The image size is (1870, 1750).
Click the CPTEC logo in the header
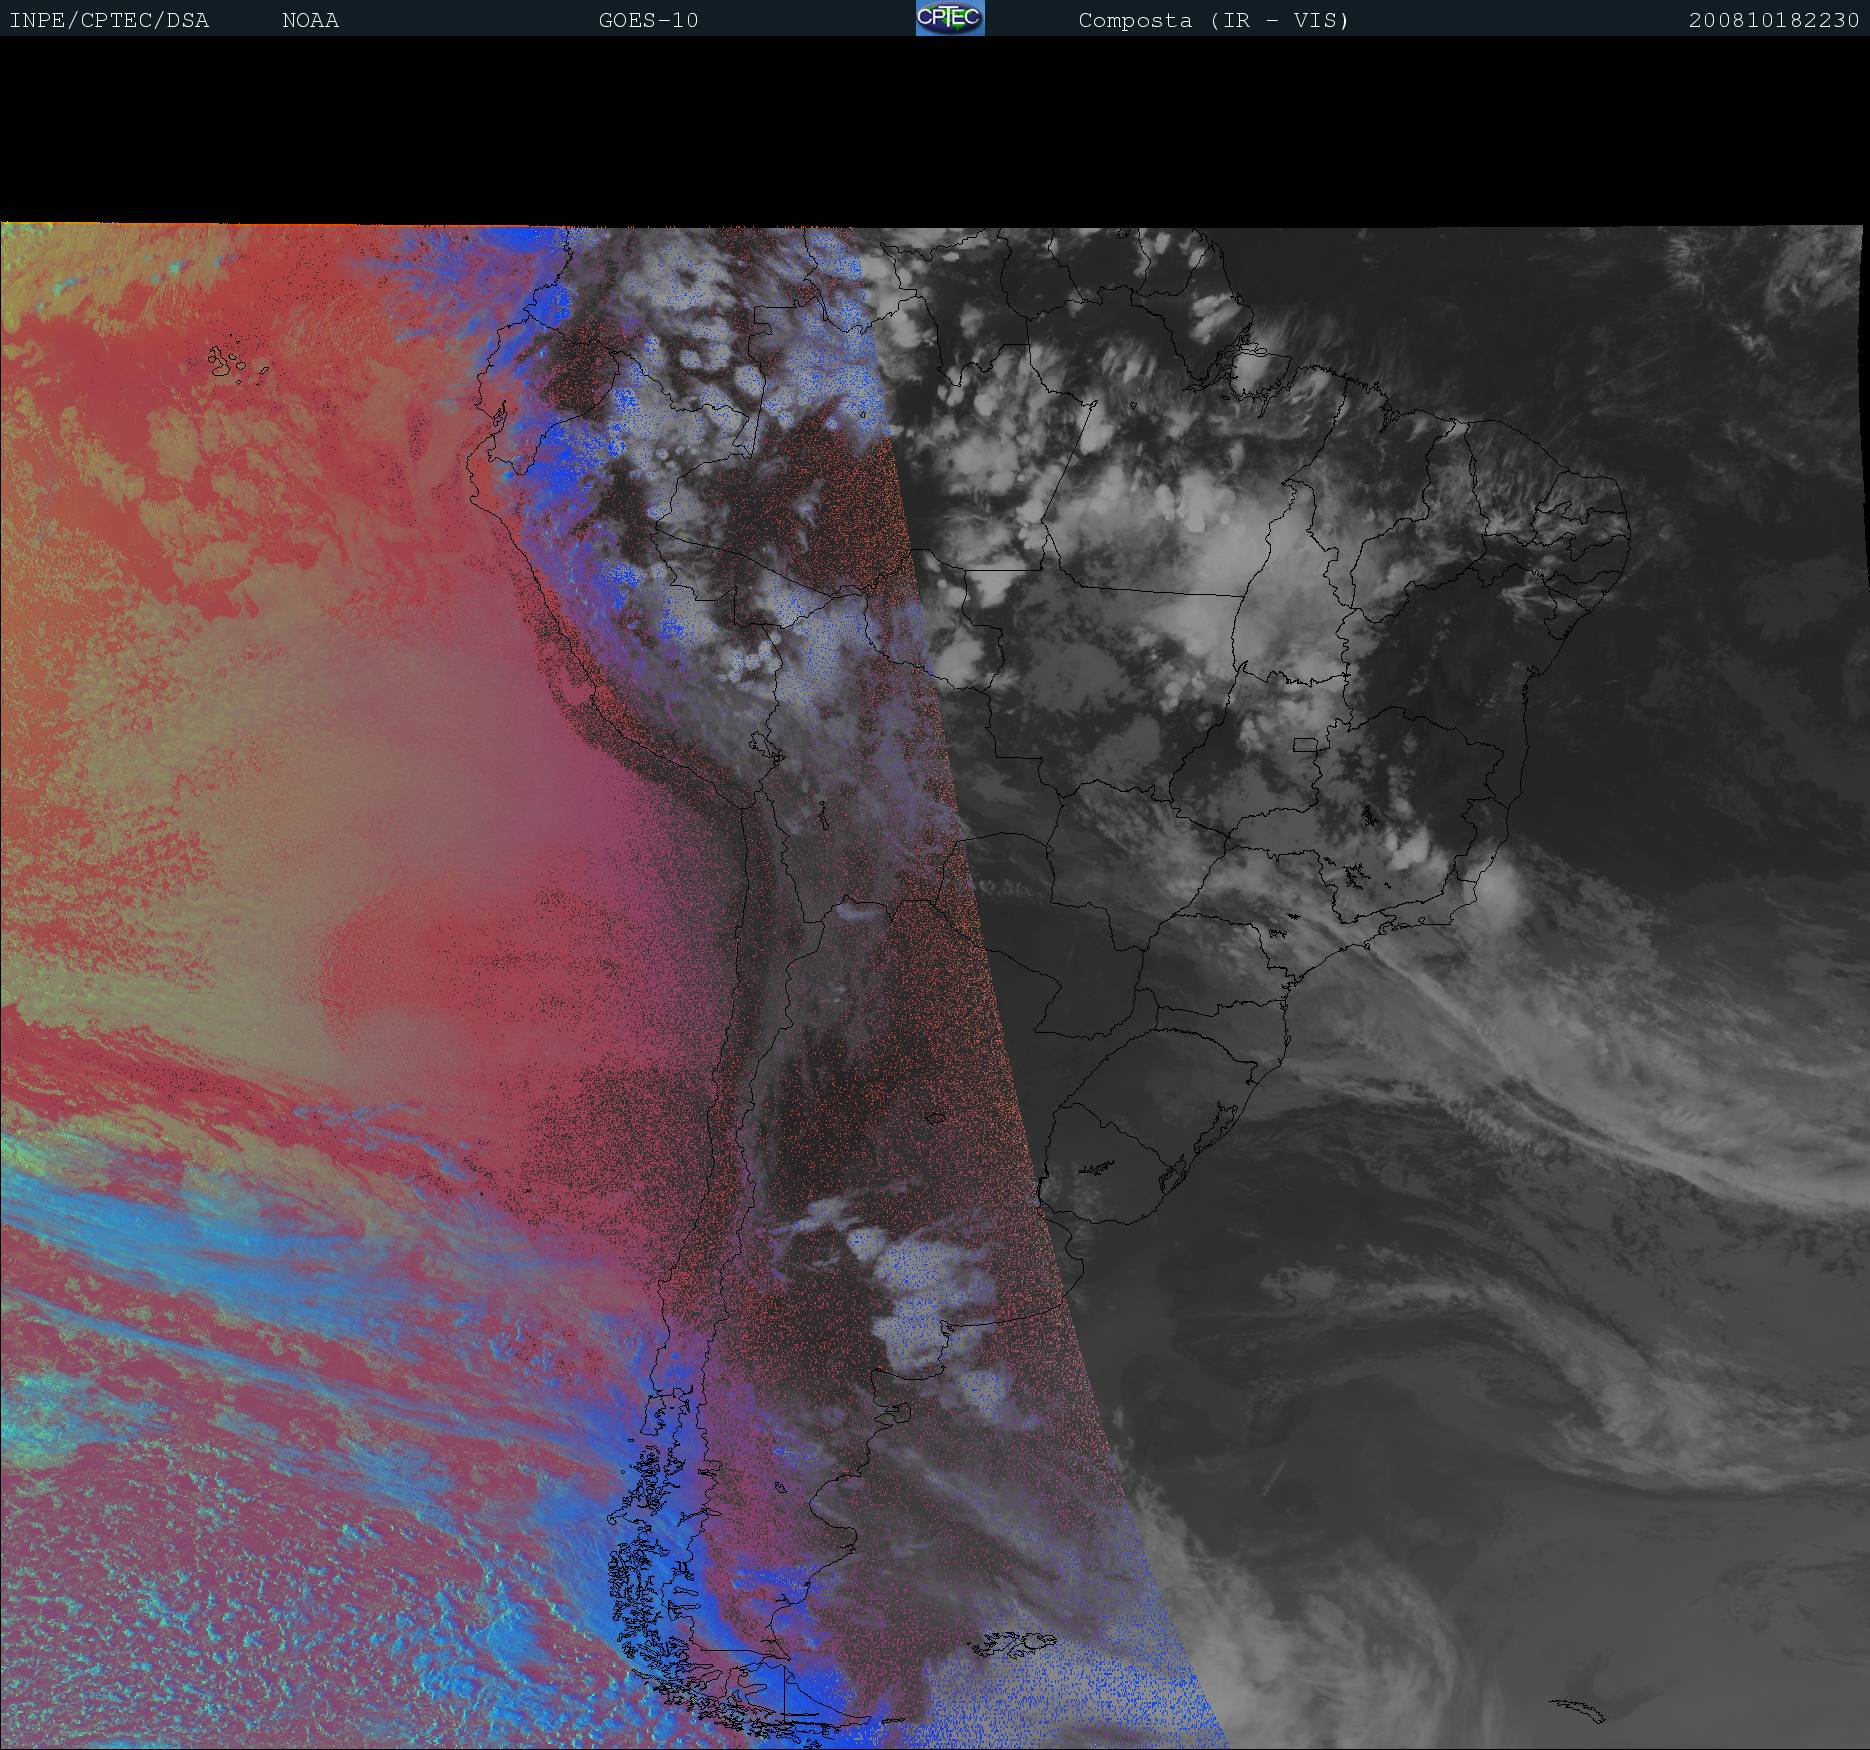coord(949,18)
